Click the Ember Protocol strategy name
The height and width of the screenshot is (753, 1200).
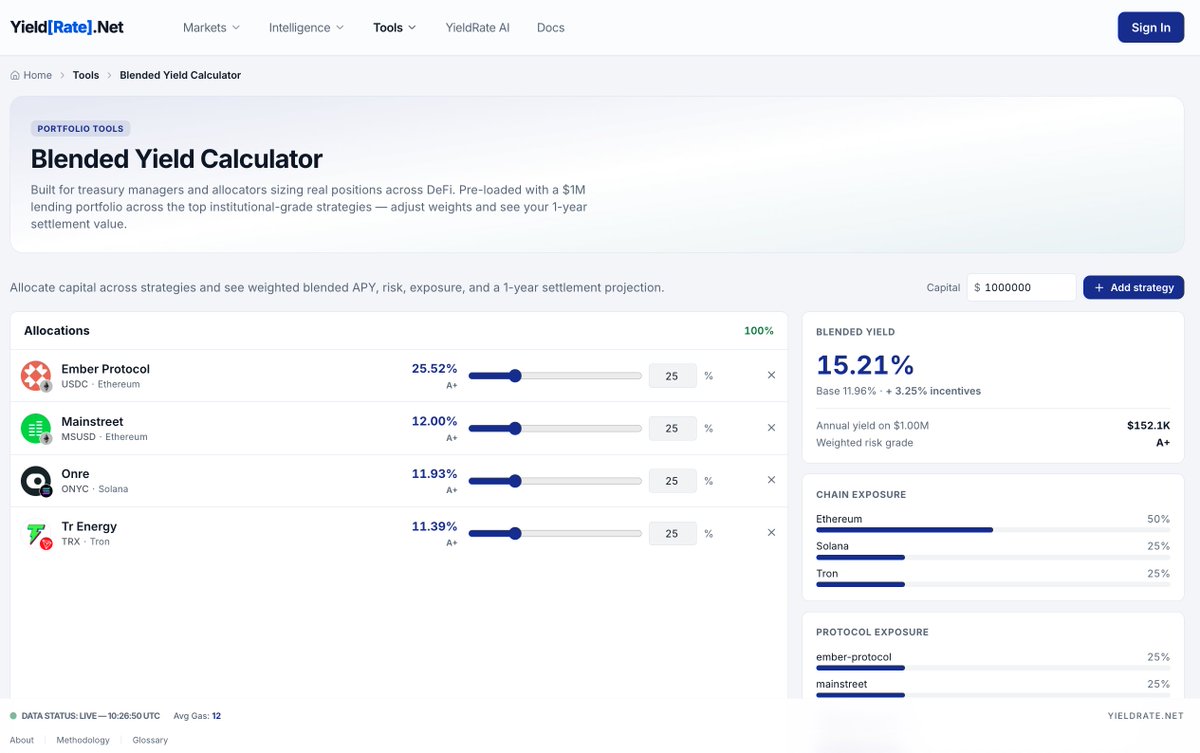click(105, 369)
